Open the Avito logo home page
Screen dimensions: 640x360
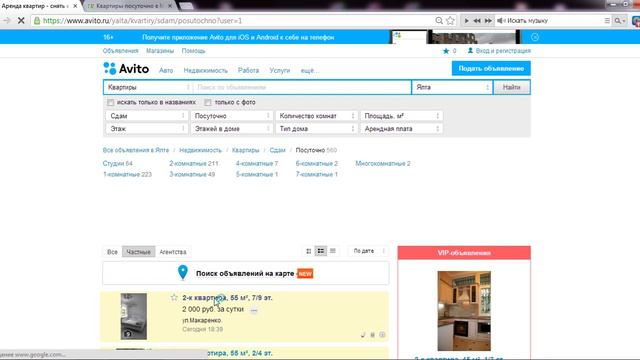coord(126,69)
